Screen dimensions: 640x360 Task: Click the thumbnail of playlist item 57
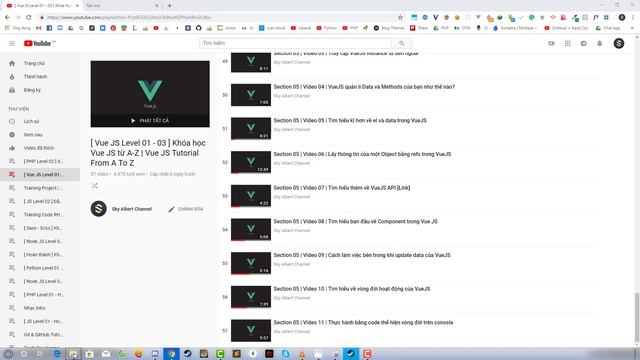(x=251, y=331)
